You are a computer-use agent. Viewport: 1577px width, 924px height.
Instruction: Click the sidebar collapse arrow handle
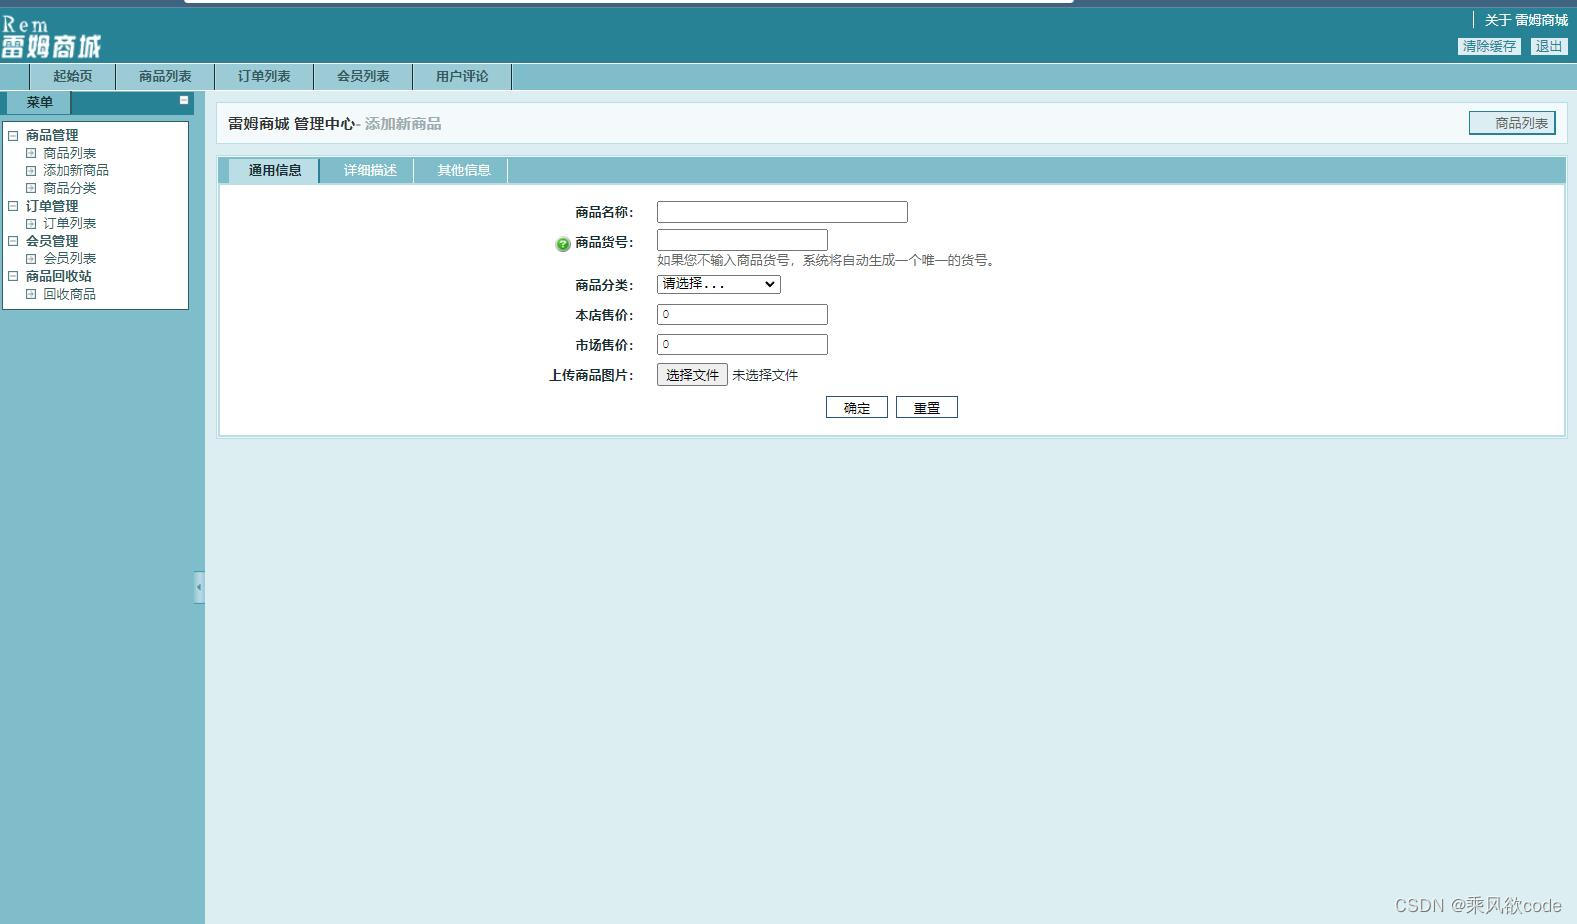click(199, 587)
